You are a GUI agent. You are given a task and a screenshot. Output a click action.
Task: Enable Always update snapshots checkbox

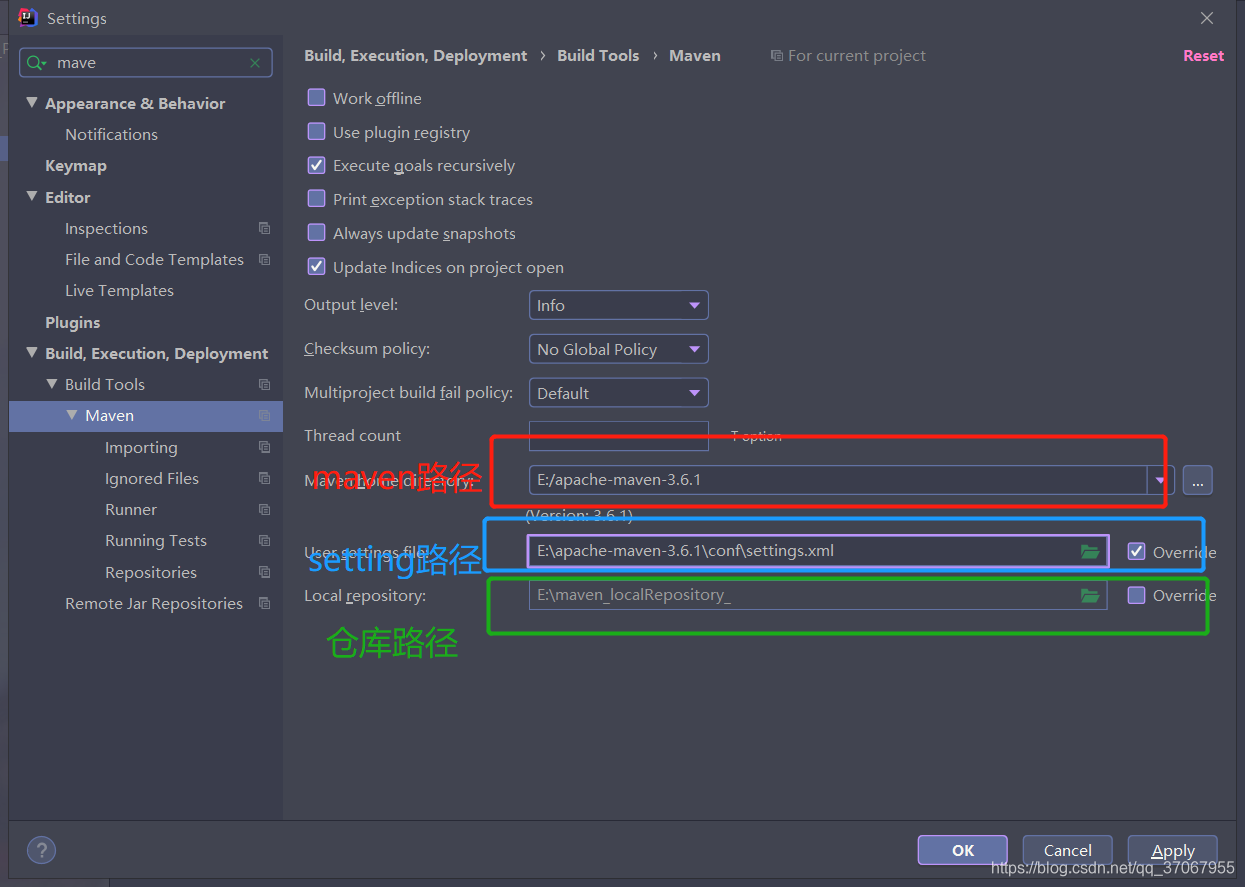(316, 233)
